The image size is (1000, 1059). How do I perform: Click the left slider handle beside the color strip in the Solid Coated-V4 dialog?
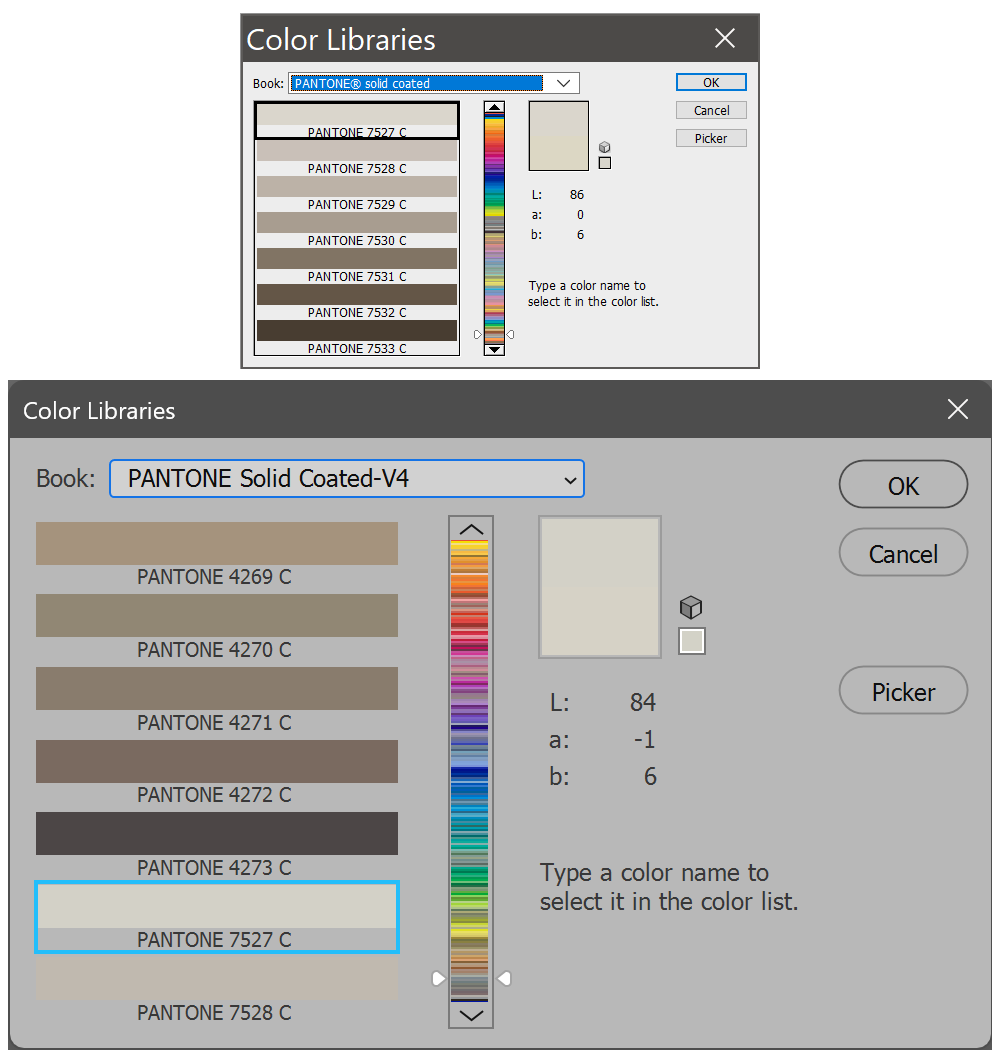(438, 978)
